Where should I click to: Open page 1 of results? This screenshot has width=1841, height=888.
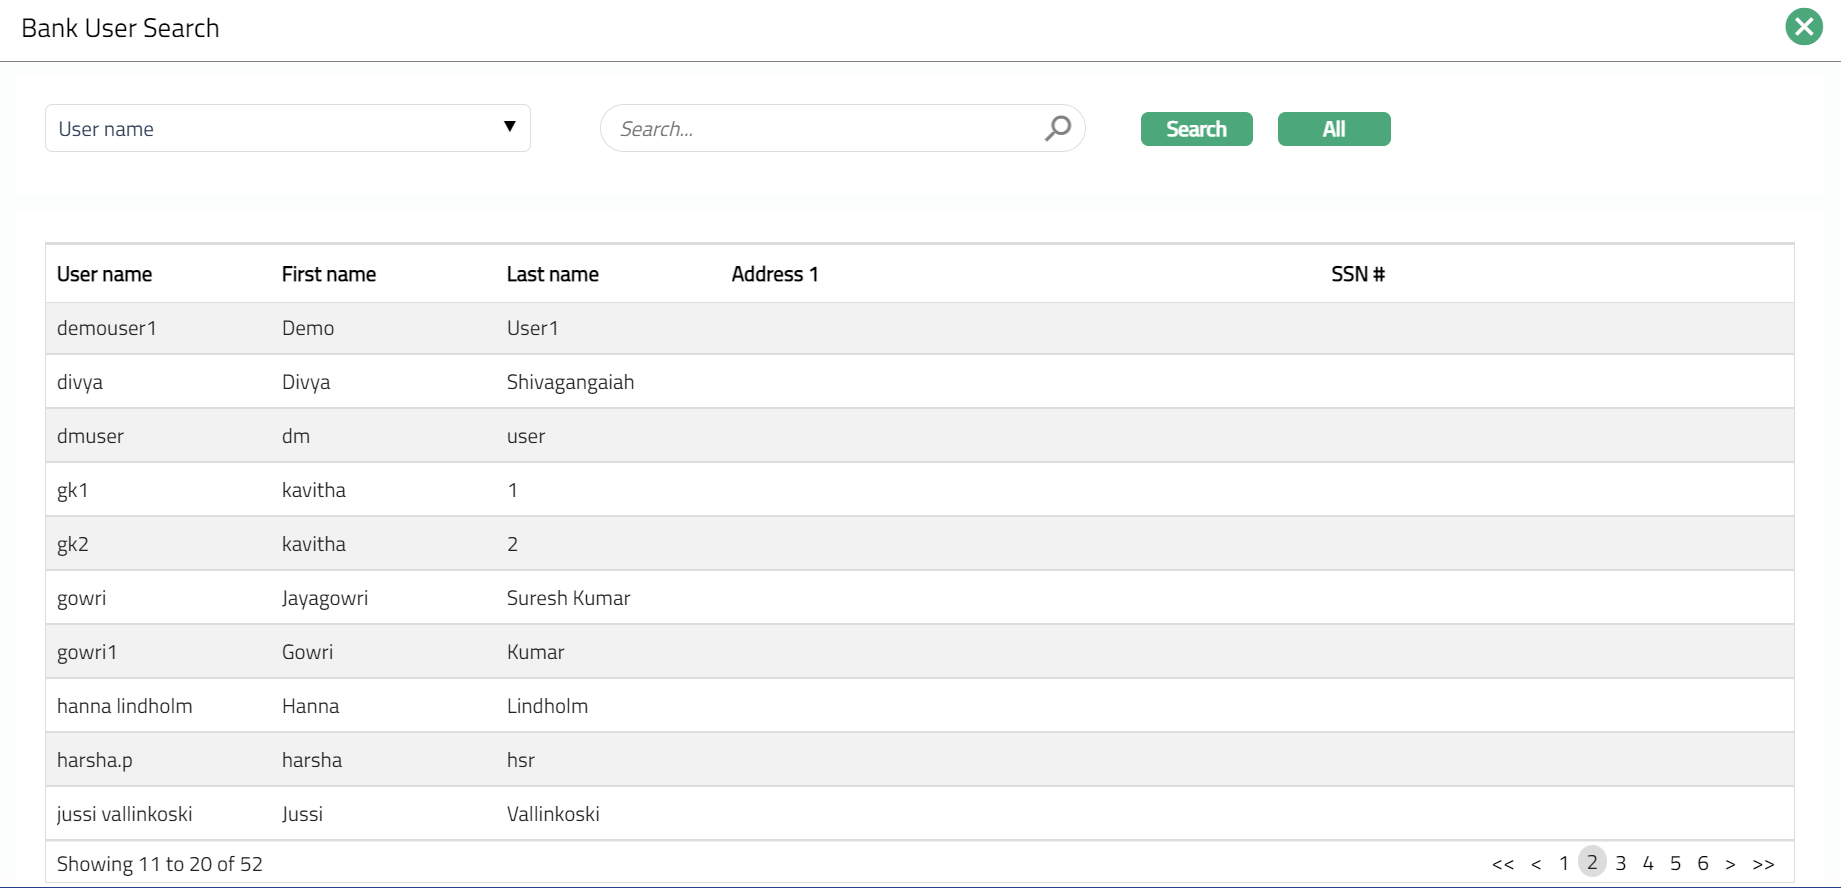coord(1564,863)
